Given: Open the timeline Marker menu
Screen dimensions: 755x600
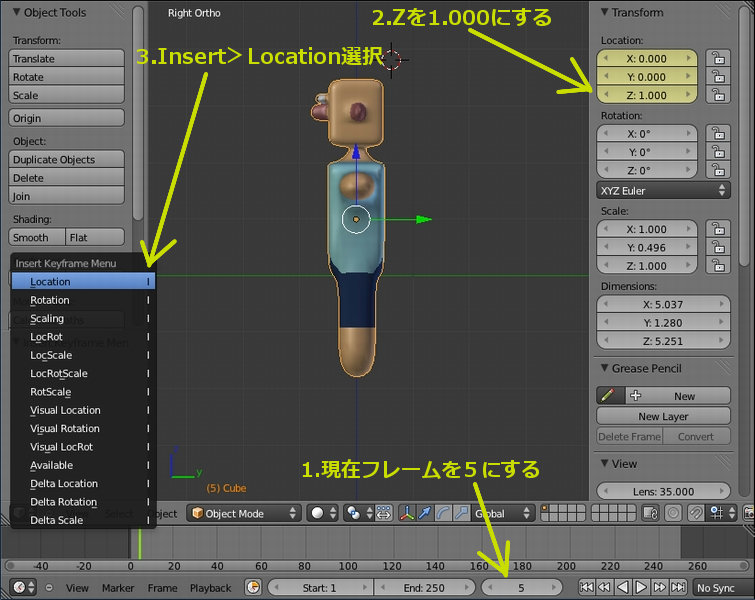Looking at the screenshot, I should point(118,587).
